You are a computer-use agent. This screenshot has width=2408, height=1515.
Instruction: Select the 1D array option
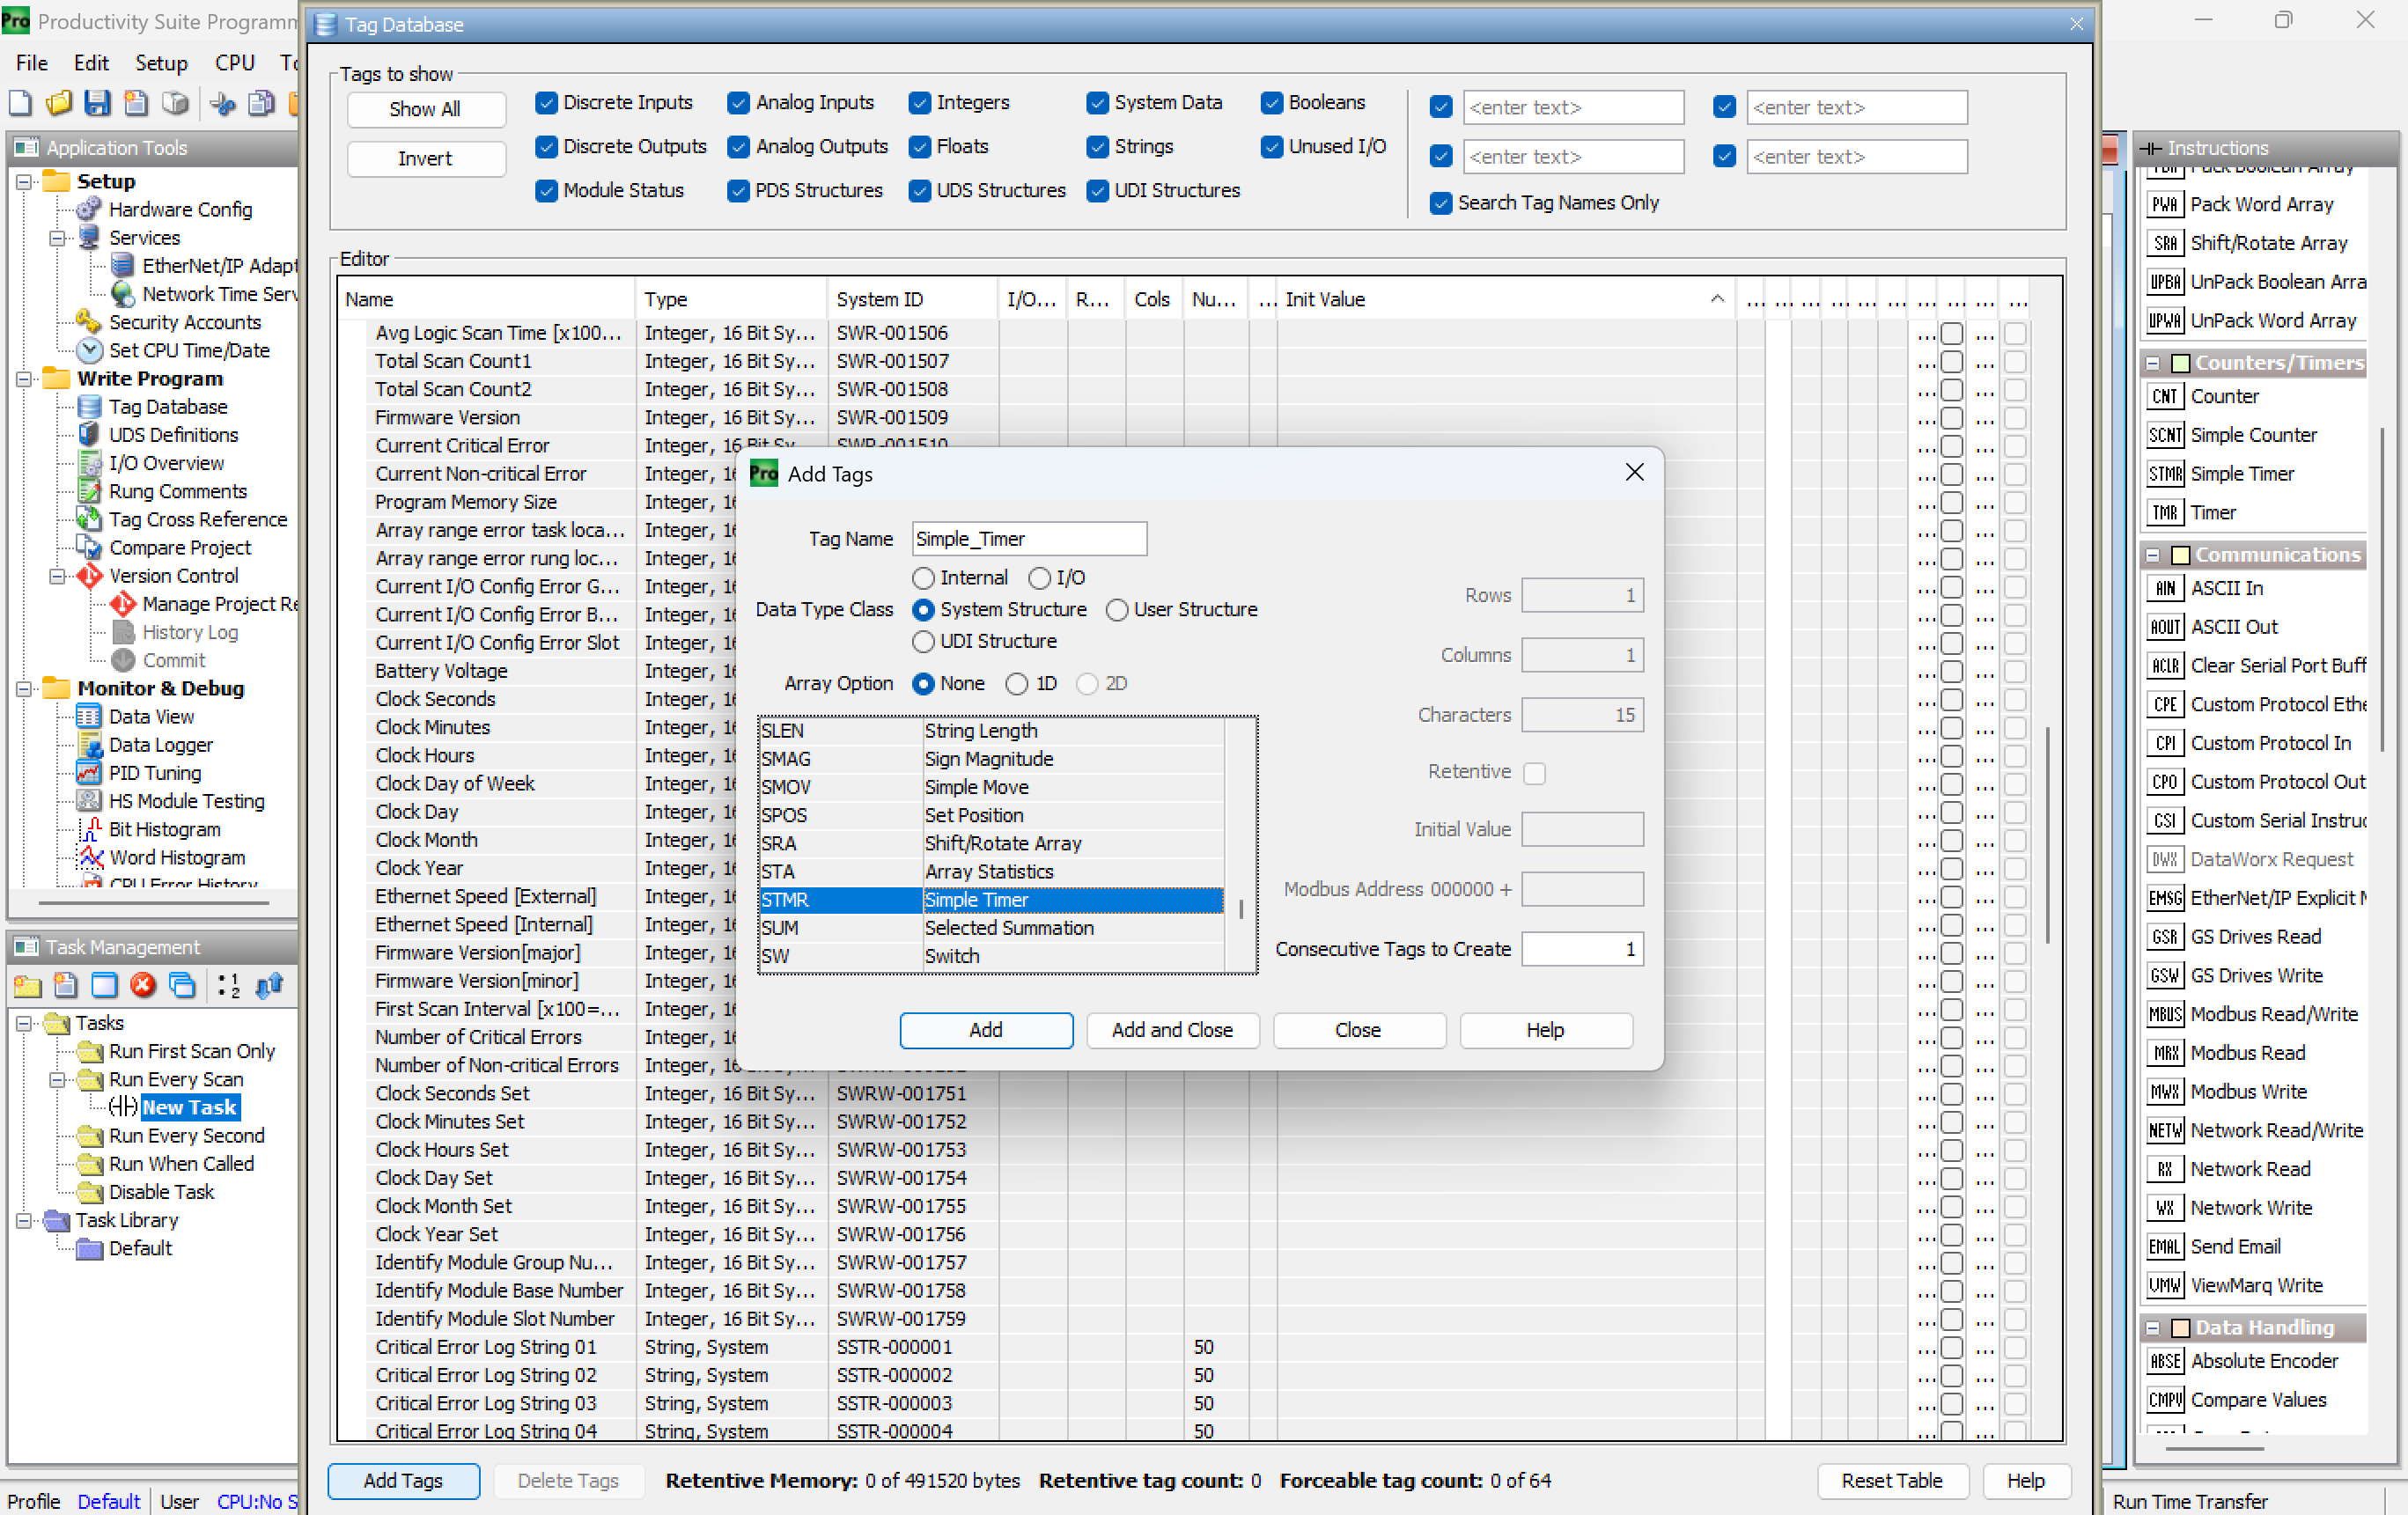(1017, 684)
